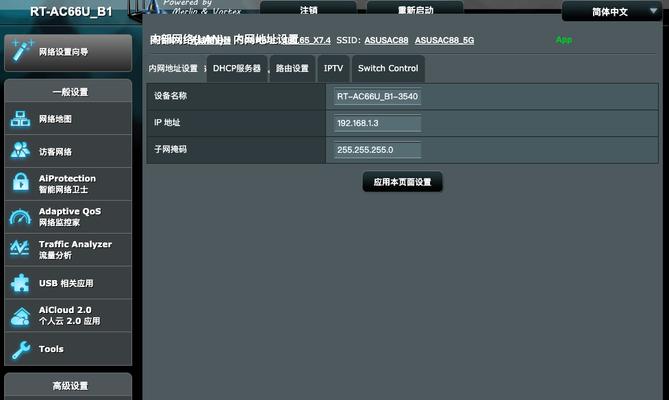Switch to DHCP服务器 tab

pos(237,69)
